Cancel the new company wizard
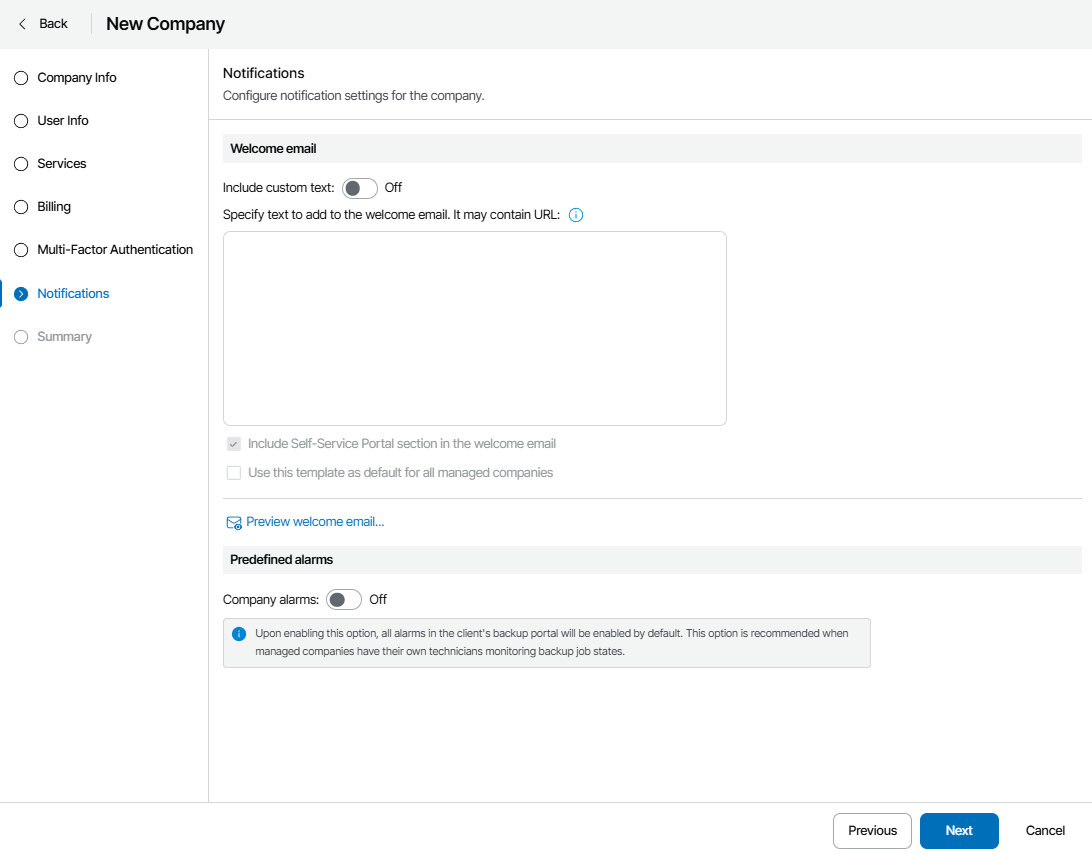The image size is (1092, 854). [1045, 831]
